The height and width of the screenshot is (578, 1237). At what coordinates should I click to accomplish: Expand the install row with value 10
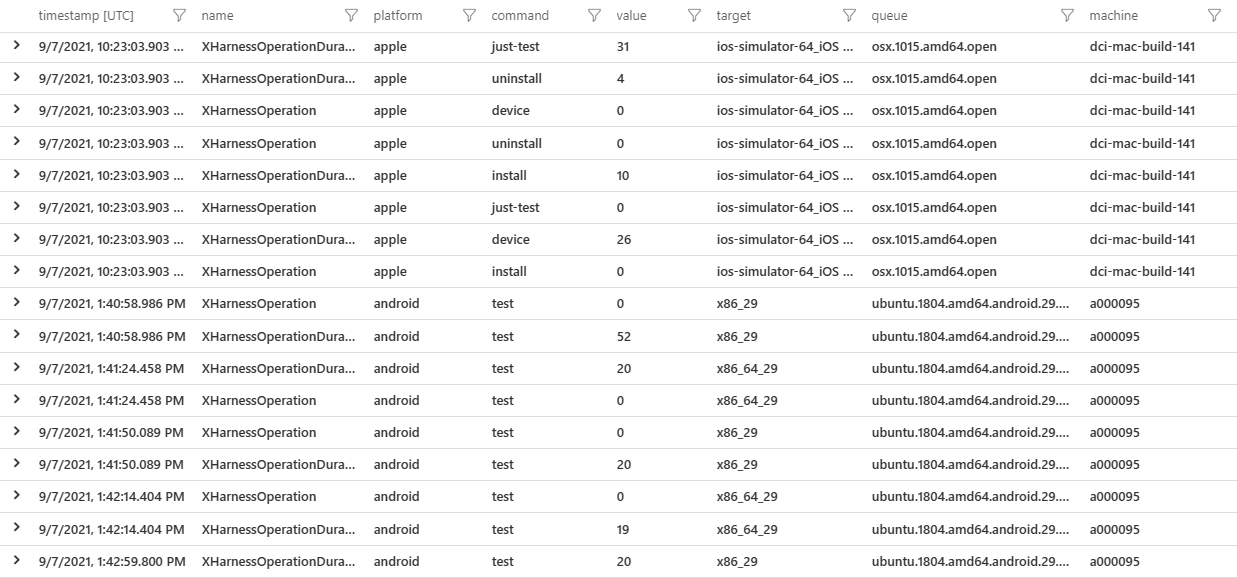[17, 175]
